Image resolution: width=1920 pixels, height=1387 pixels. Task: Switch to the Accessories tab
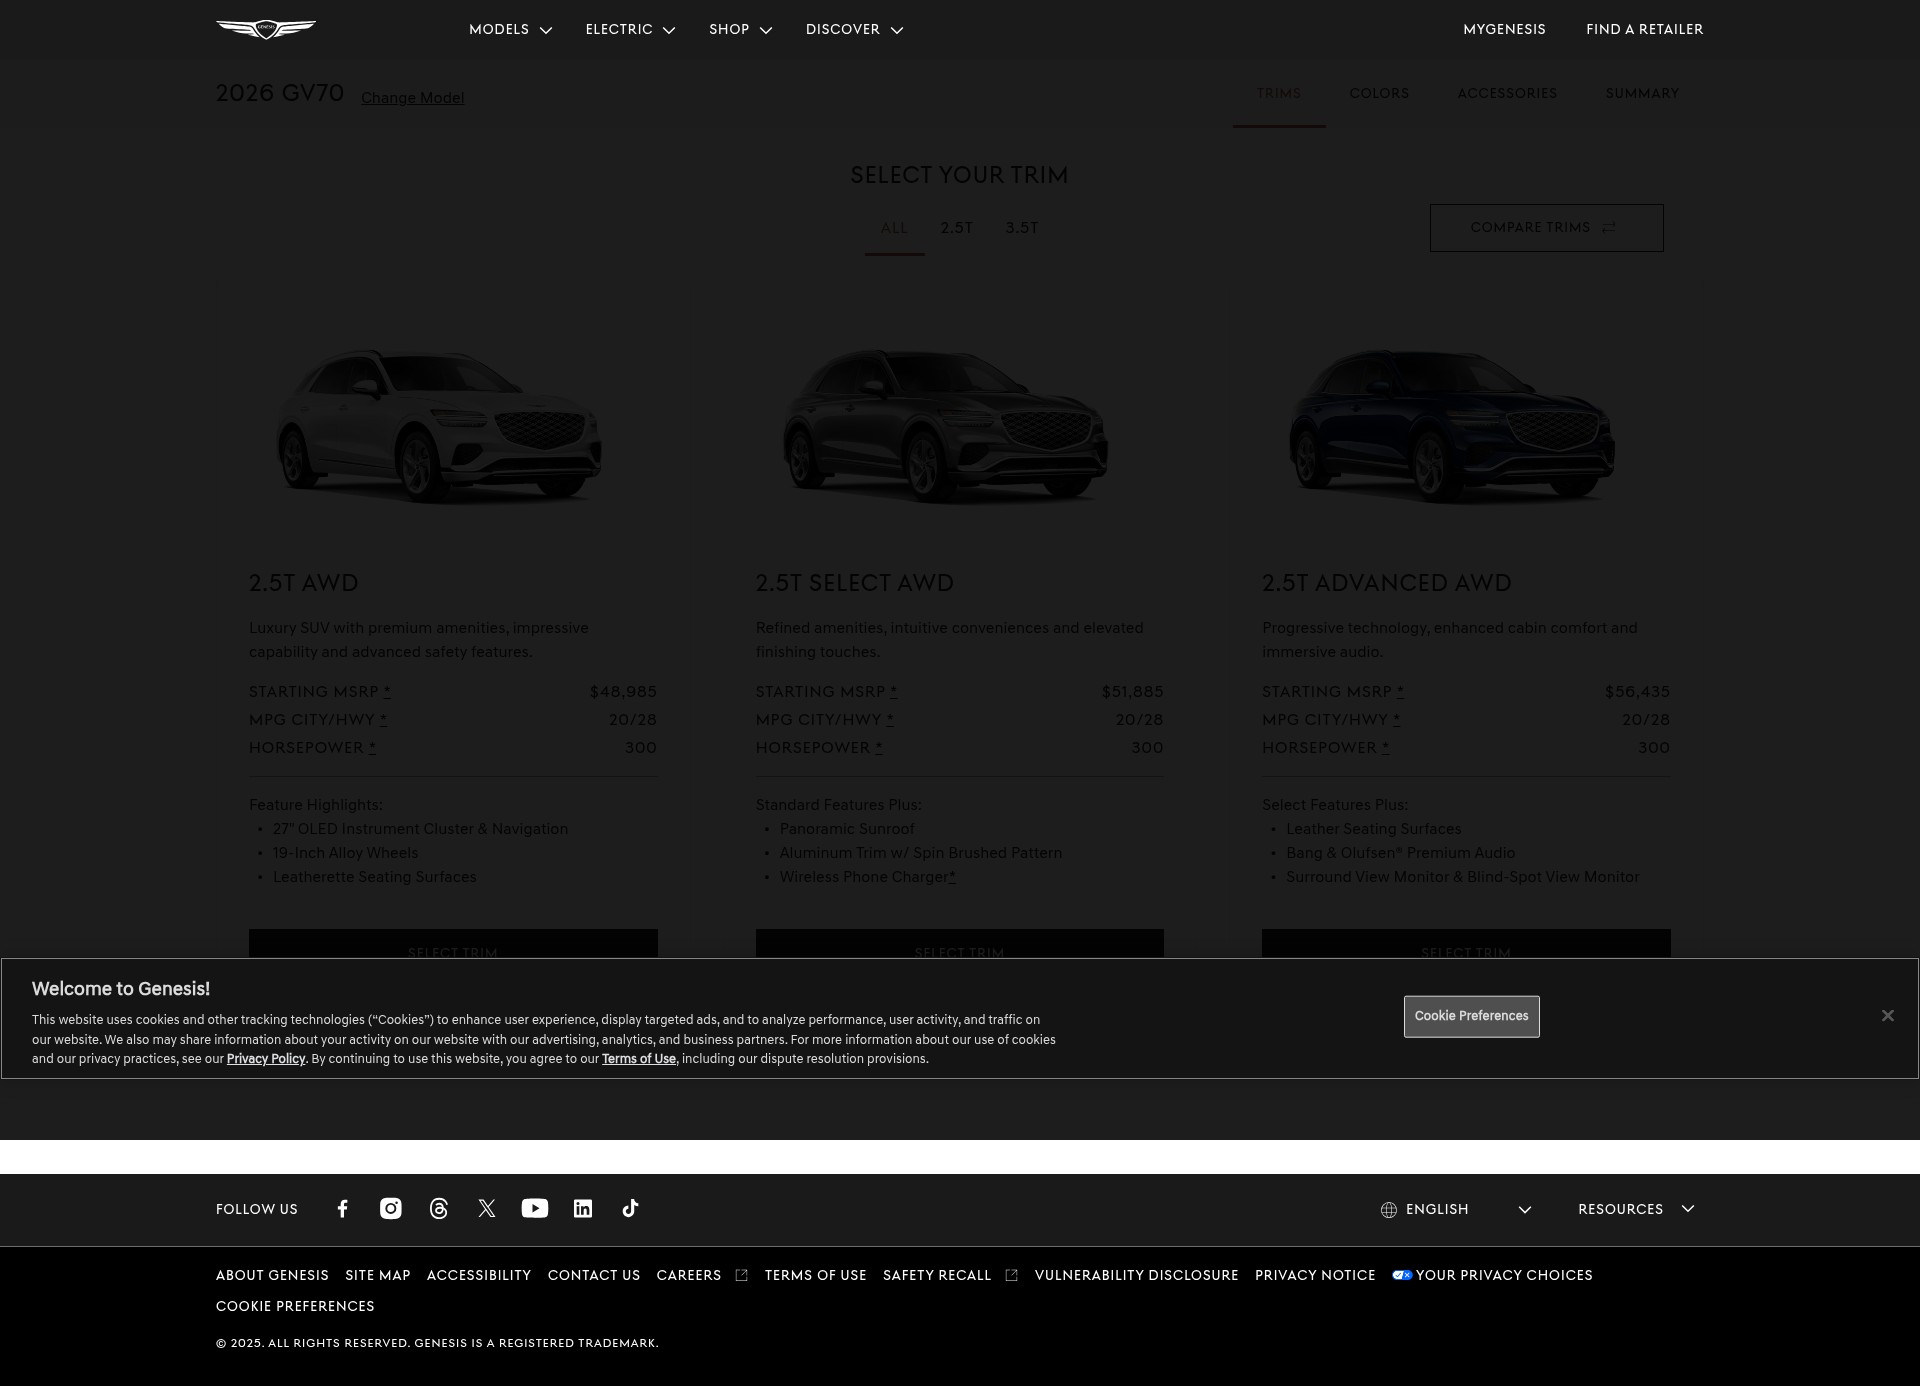tap(1507, 94)
